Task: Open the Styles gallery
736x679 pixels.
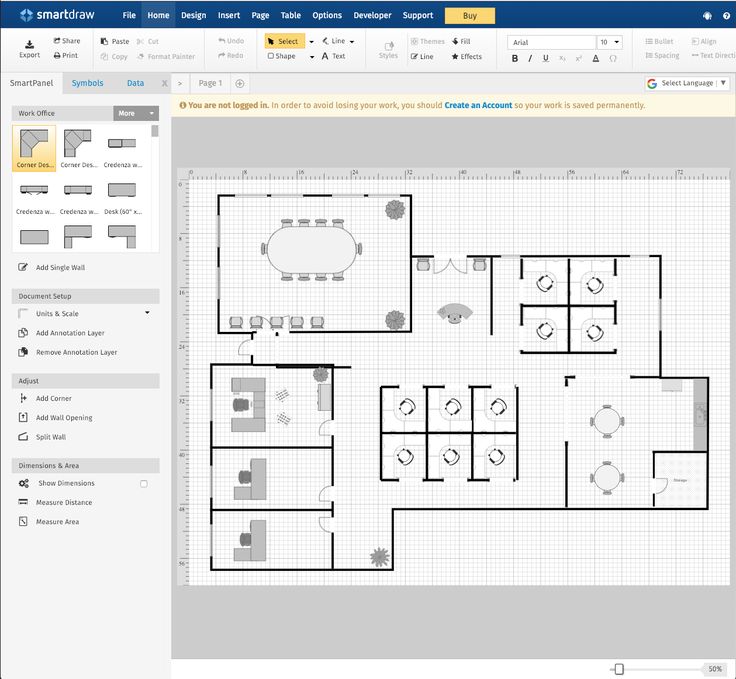Action: point(388,51)
